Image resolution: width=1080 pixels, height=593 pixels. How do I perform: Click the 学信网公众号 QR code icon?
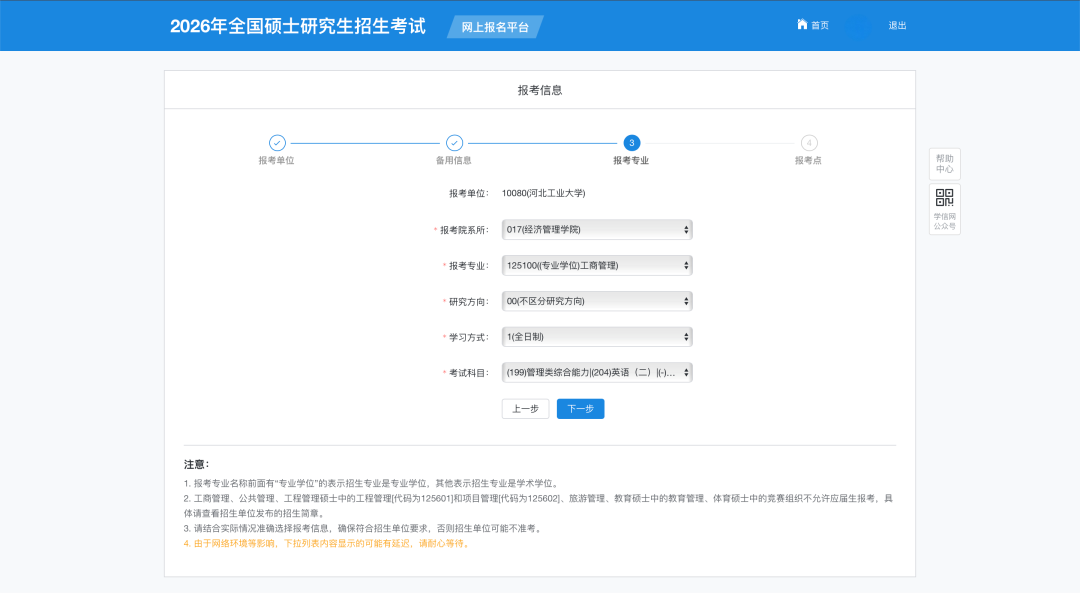click(x=944, y=198)
